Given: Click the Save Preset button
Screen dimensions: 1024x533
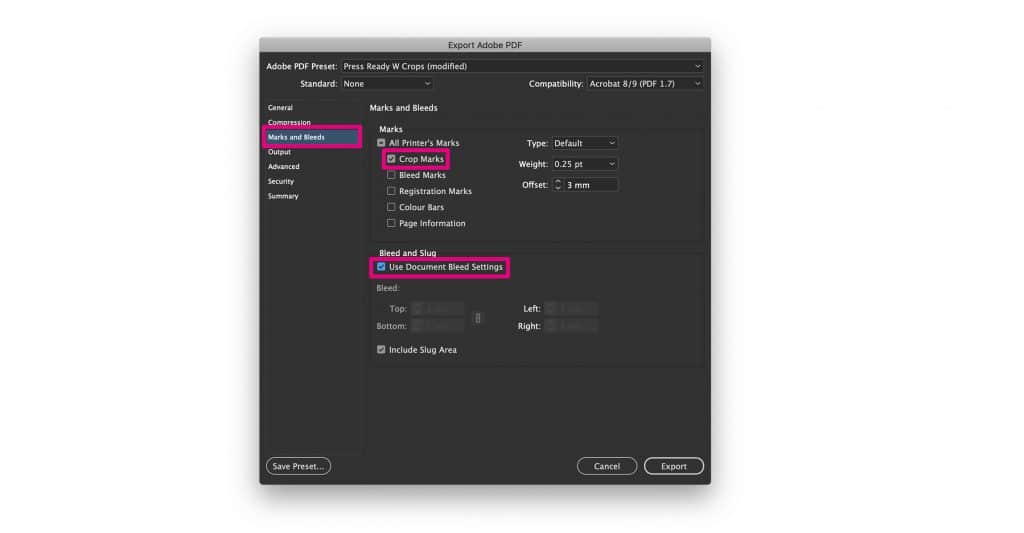Looking at the screenshot, I should tap(298, 466).
